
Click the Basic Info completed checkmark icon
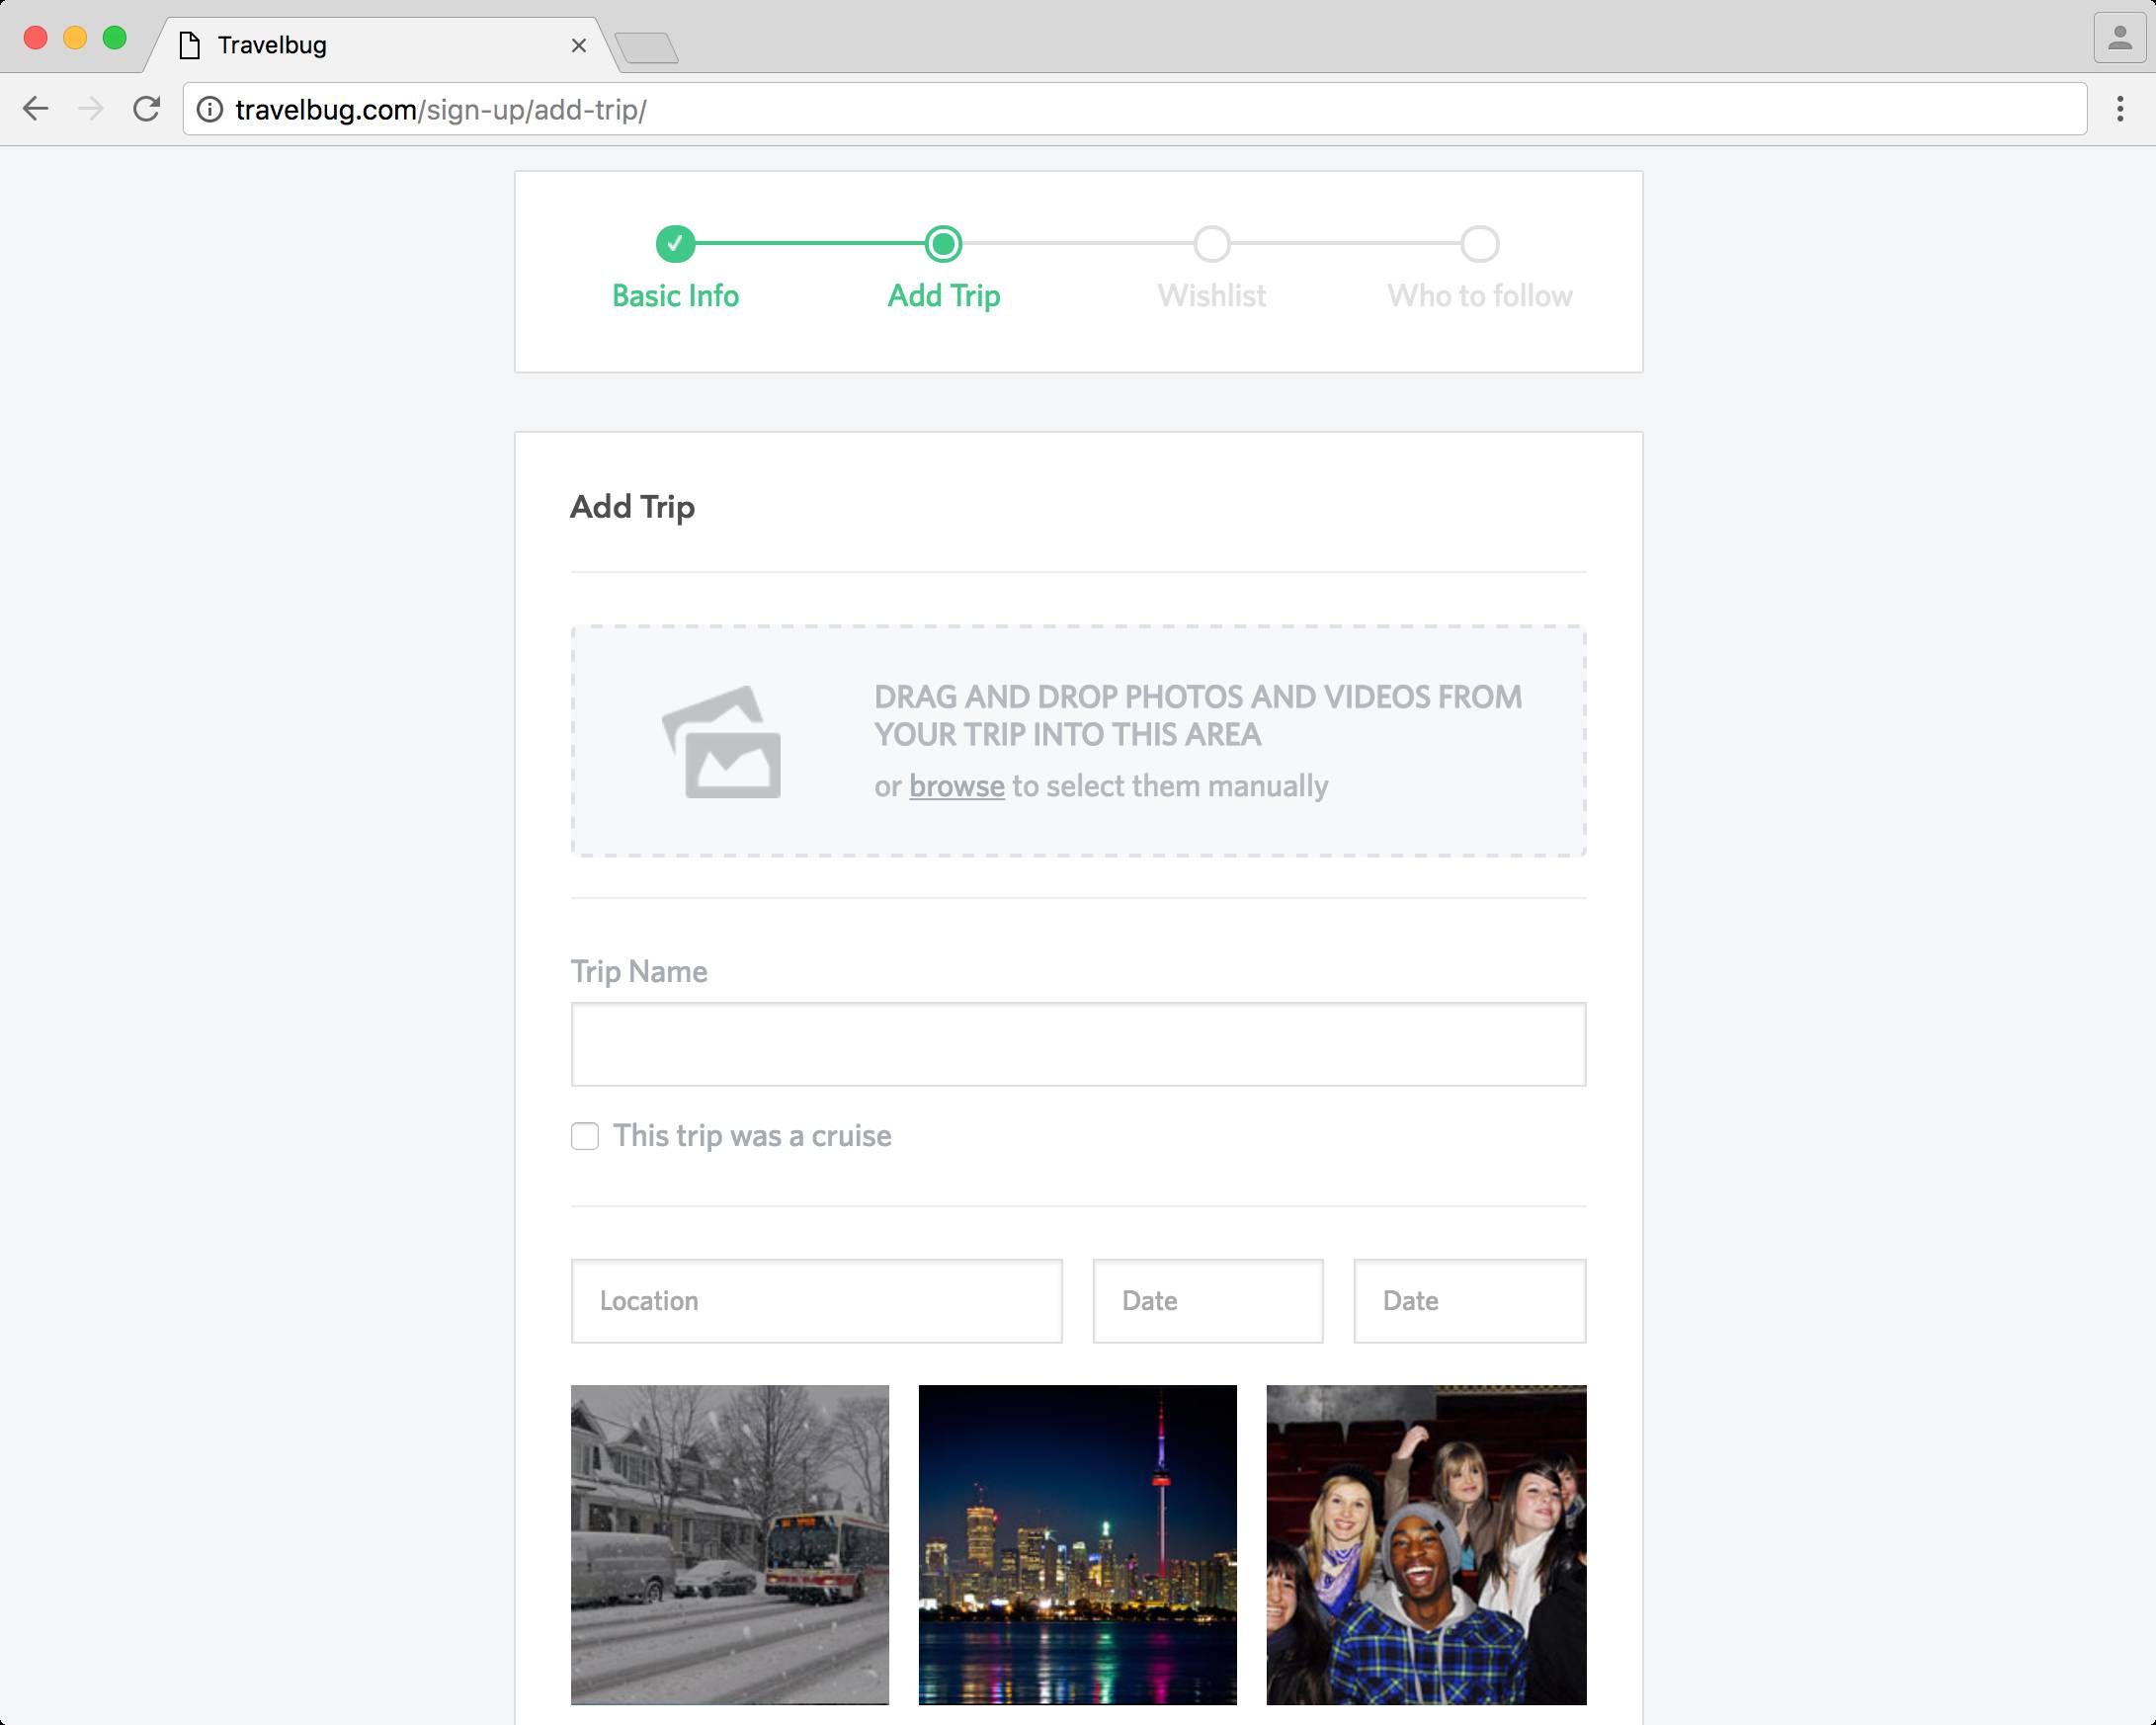click(676, 243)
